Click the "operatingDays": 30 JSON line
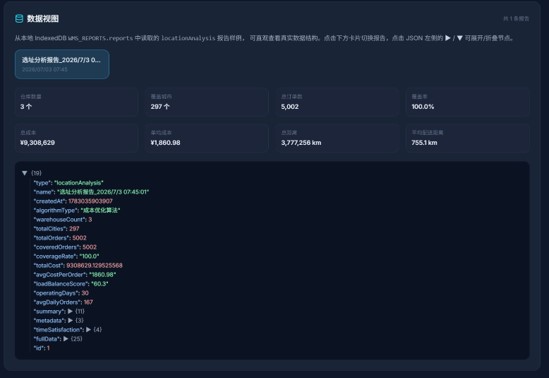The image size is (549, 378). pos(61,293)
